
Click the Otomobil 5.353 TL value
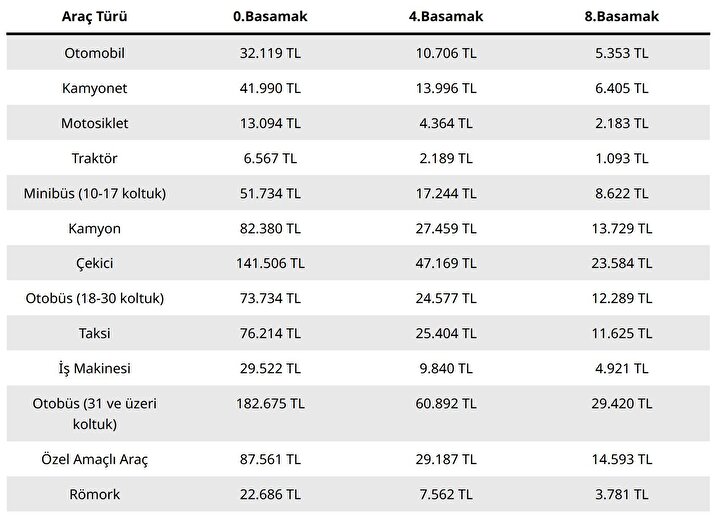tap(622, 53)
